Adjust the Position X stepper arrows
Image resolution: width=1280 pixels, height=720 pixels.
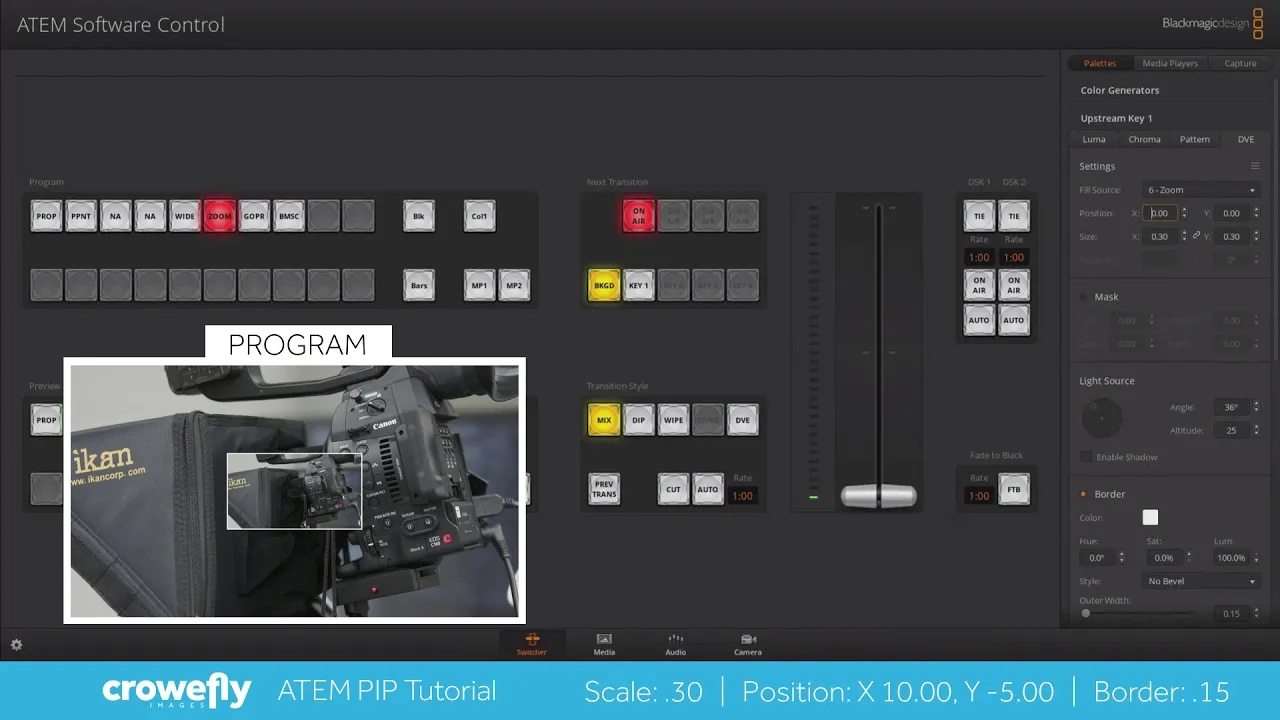pos(1184,213)
